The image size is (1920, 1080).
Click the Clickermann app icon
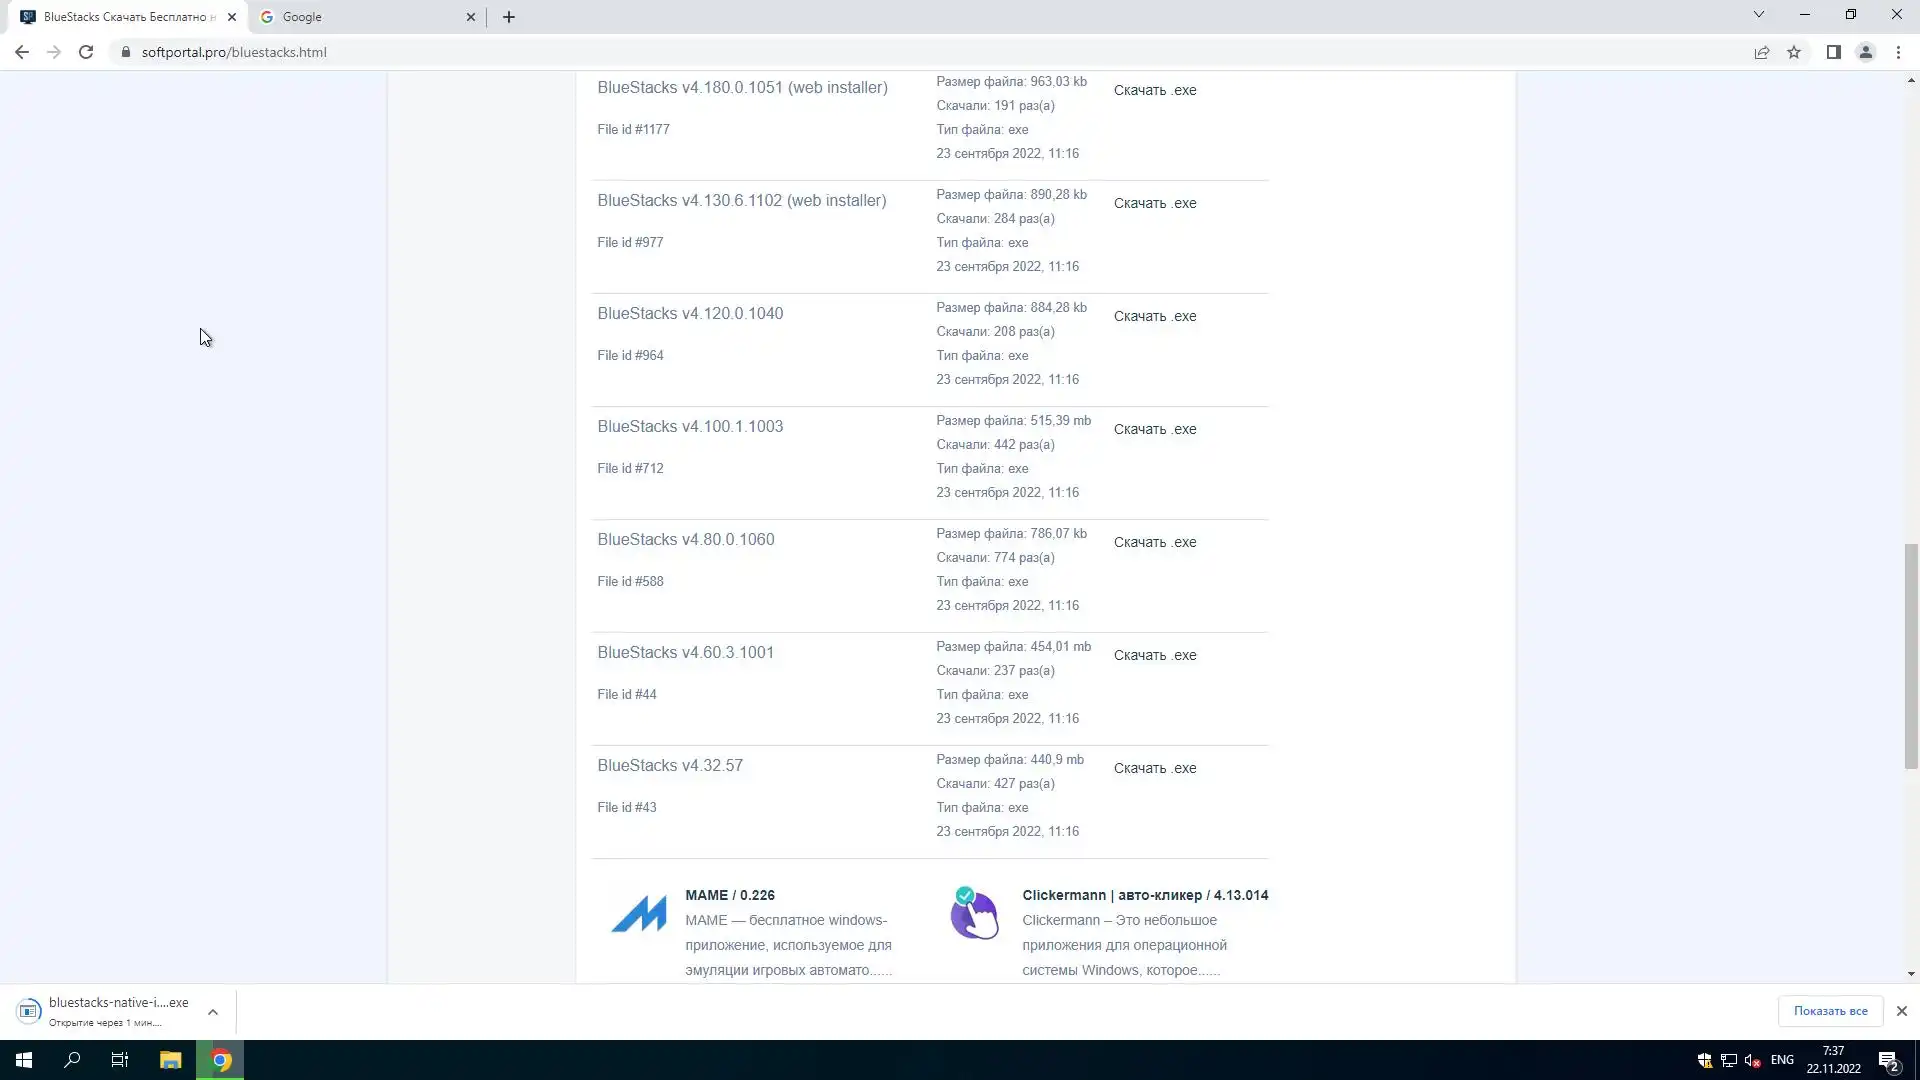click(x=974, y=914)
